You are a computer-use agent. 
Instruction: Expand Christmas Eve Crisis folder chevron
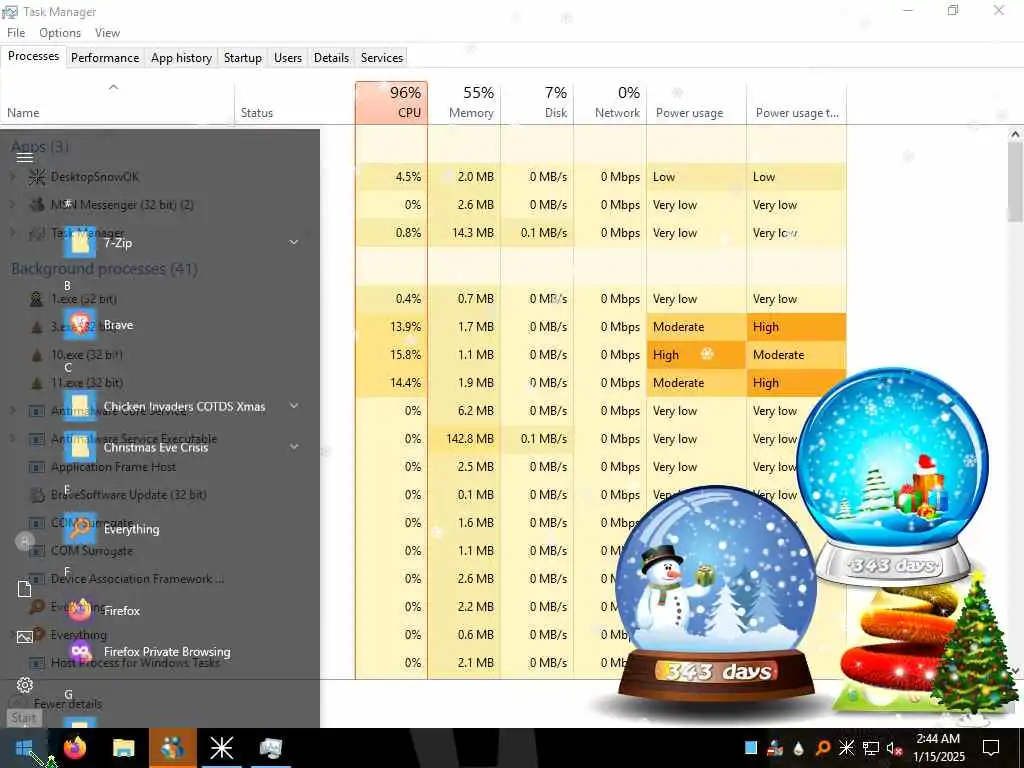point(294,447)
